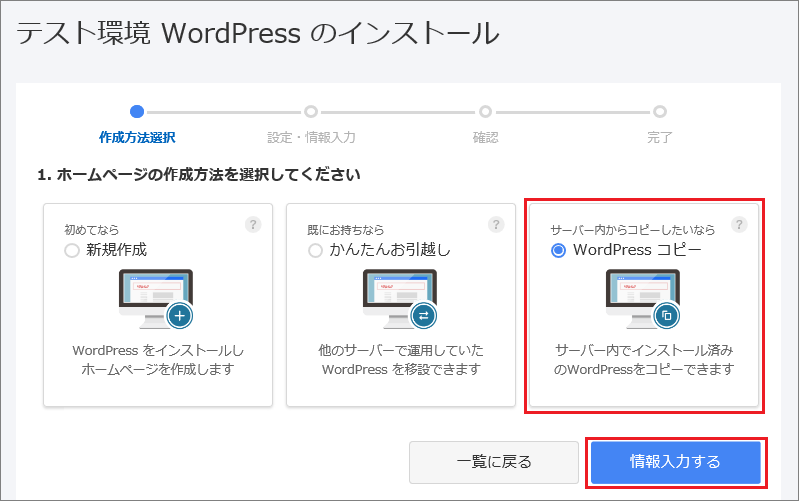Select the かんたんお引越し radio button

click(315, 250)
